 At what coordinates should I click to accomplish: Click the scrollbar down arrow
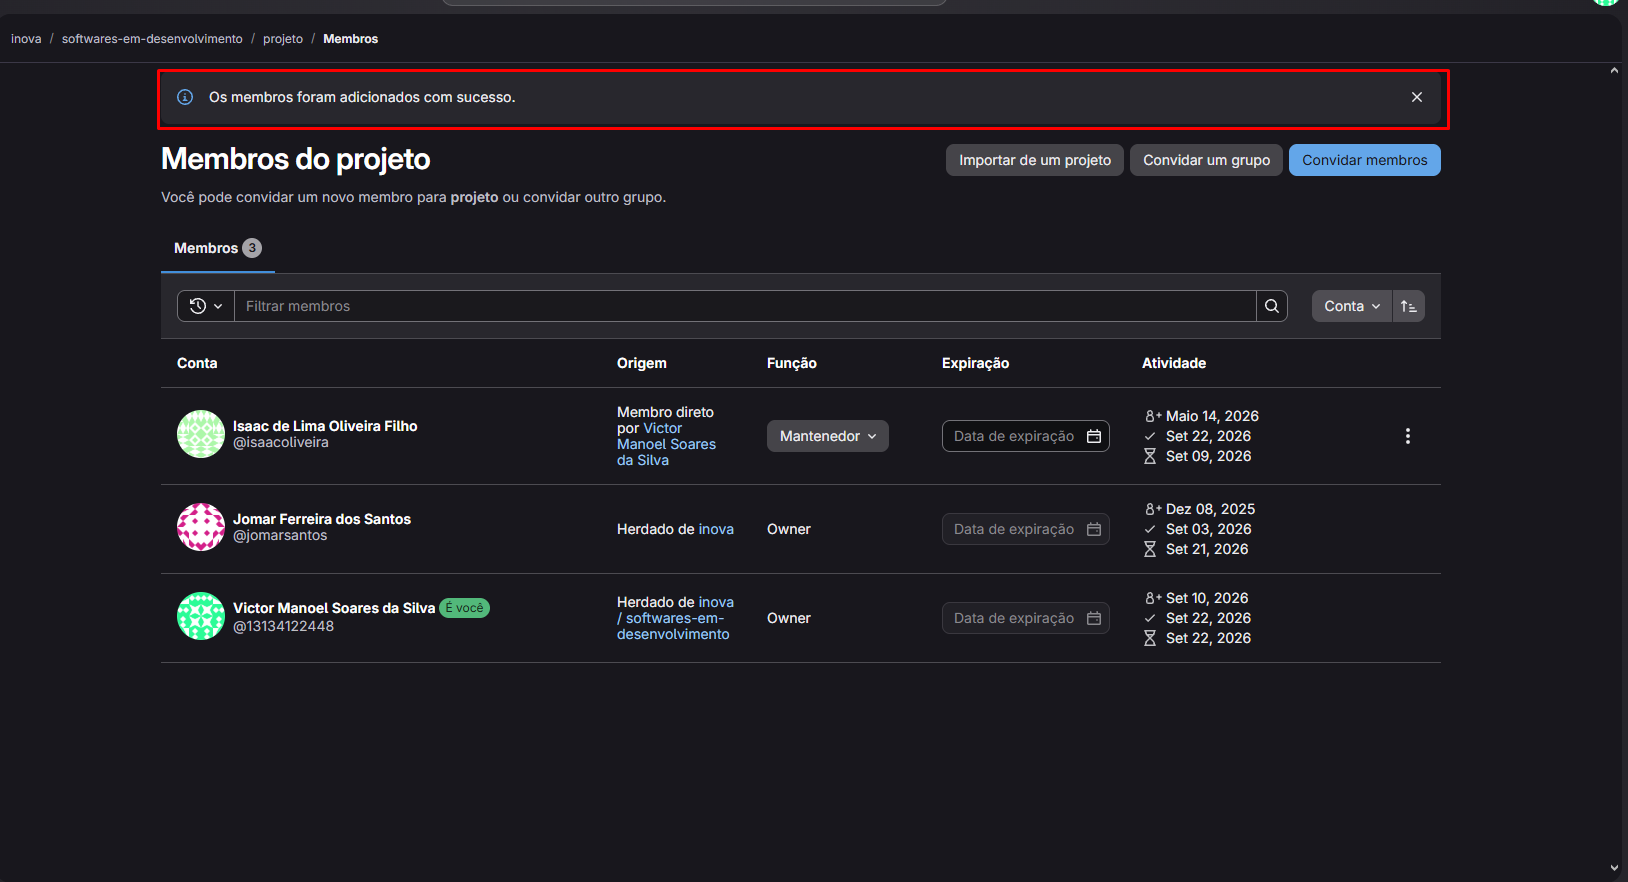pyautogui.click(x=1614, y=869)
